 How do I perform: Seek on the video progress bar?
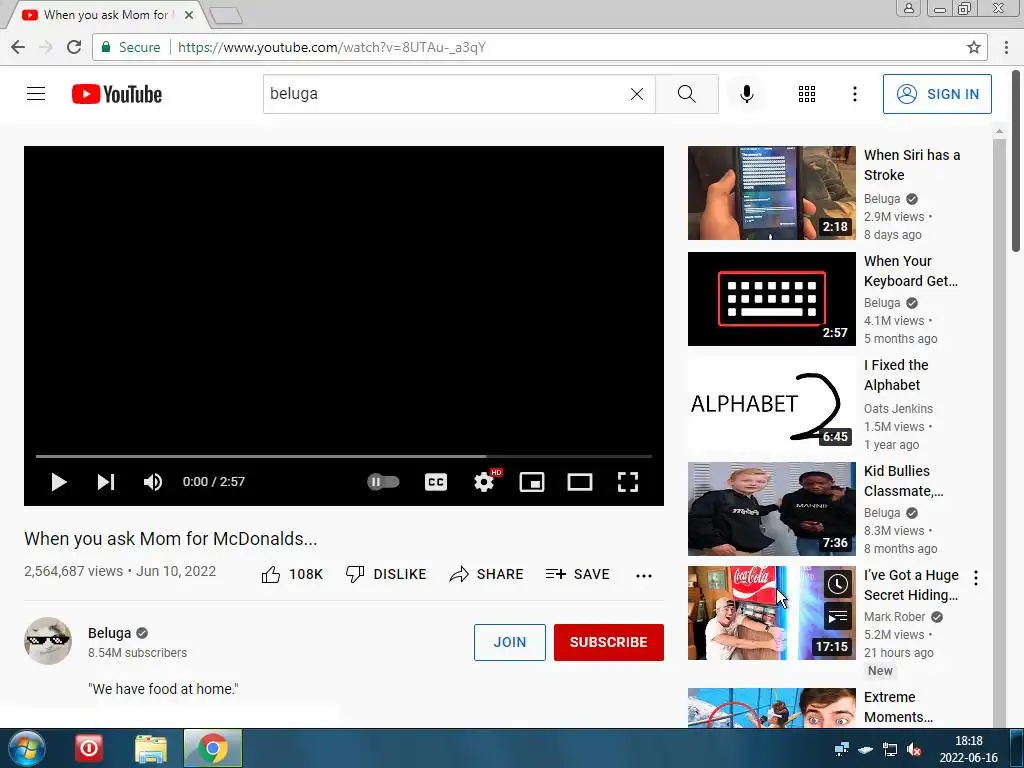point(344,456)
